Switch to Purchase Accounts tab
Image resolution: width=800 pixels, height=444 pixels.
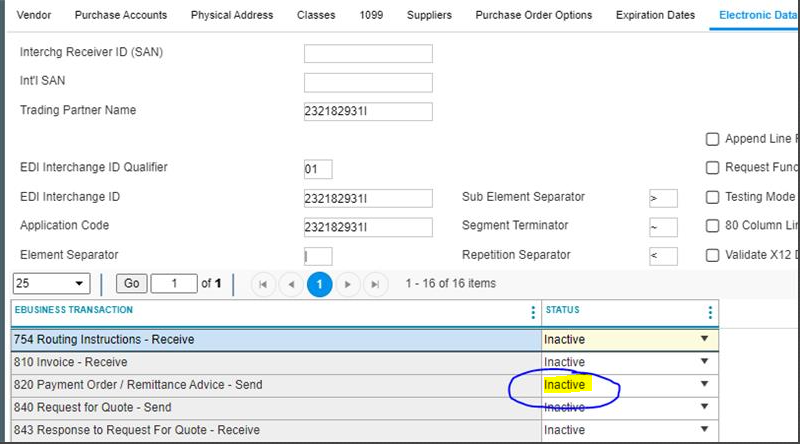[121, 15]
